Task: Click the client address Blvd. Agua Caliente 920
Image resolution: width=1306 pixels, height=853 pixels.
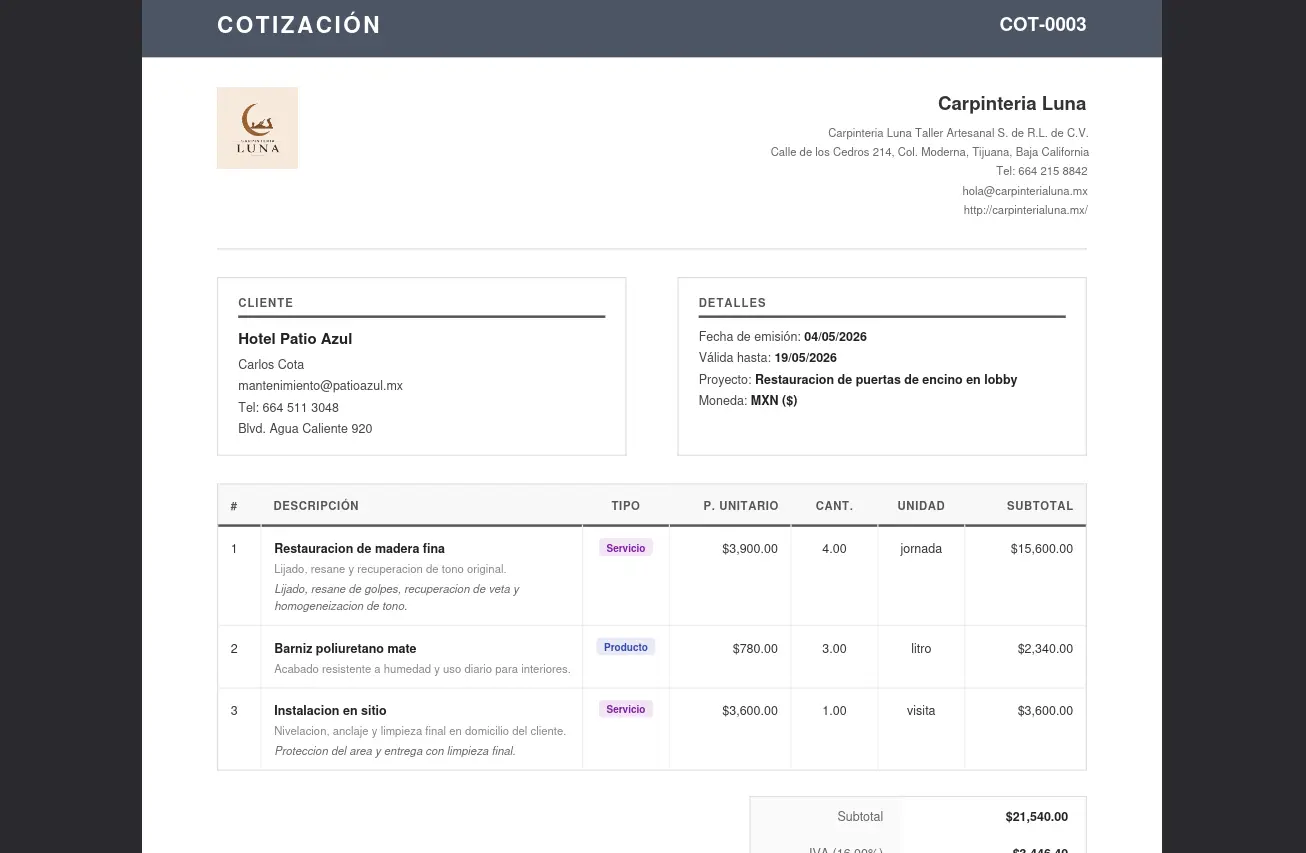Action: tap(305, 429)
